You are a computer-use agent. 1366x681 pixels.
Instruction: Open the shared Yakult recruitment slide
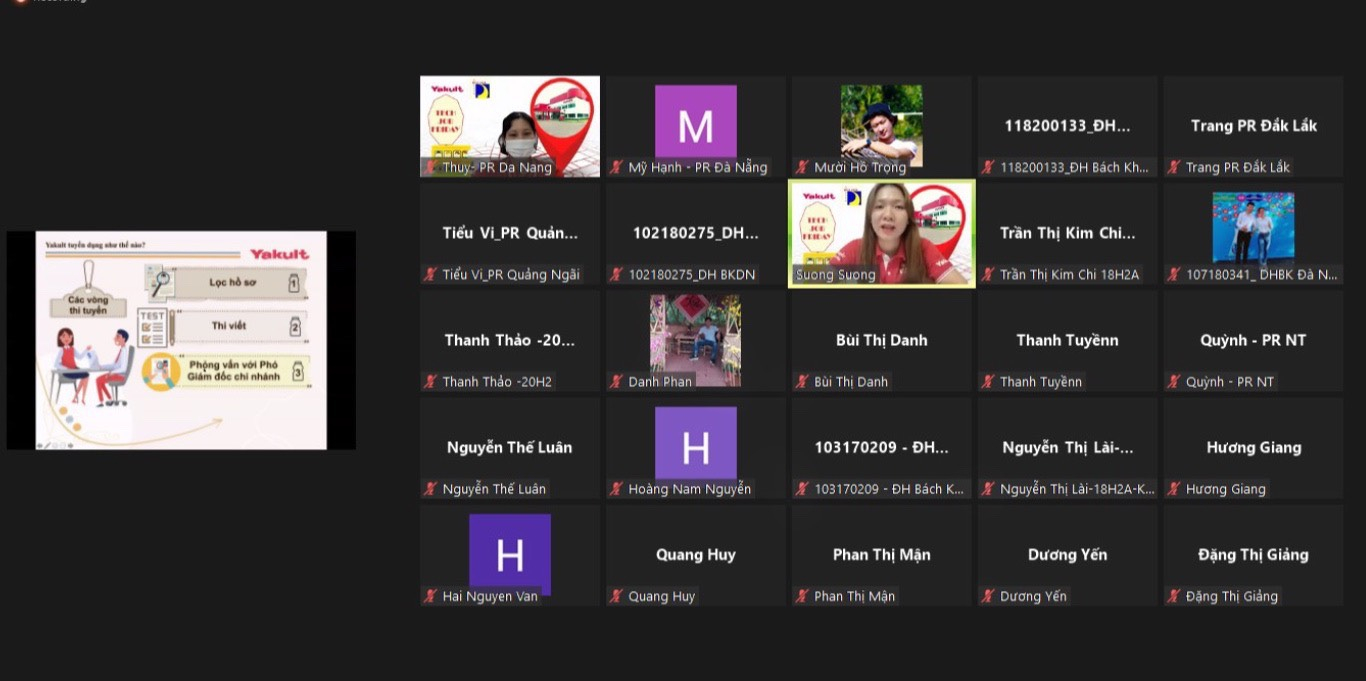pos(181,340)
